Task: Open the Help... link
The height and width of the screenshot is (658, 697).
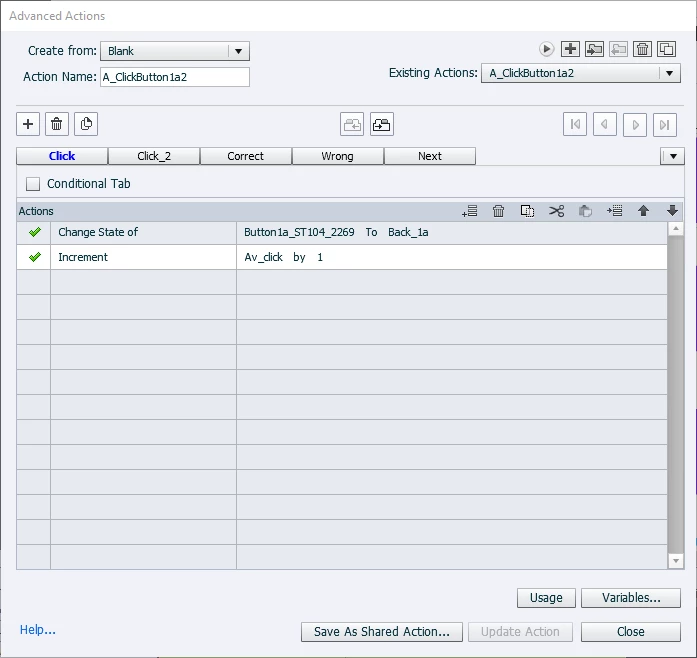Action: (x=38, y=630)
